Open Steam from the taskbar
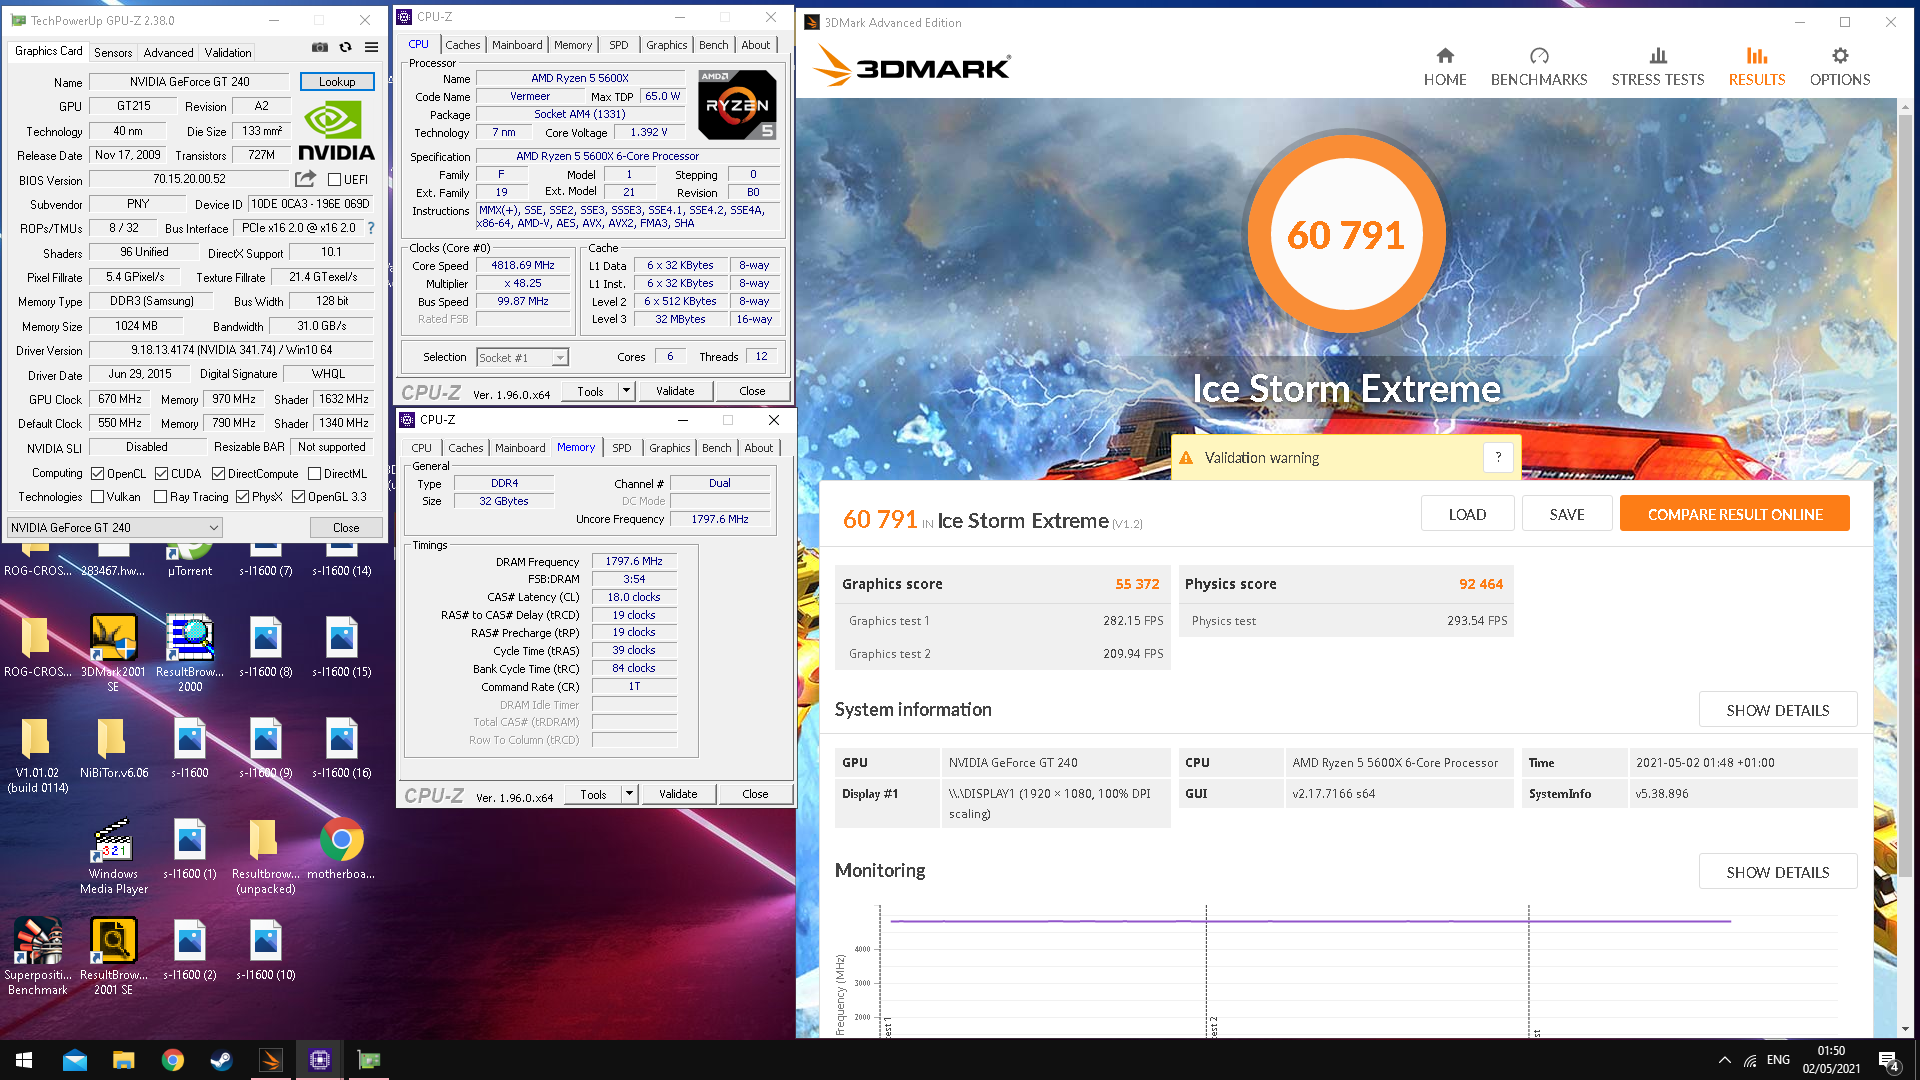The width and height of the screenshot is (1920, 1080). pos(221,1060)
